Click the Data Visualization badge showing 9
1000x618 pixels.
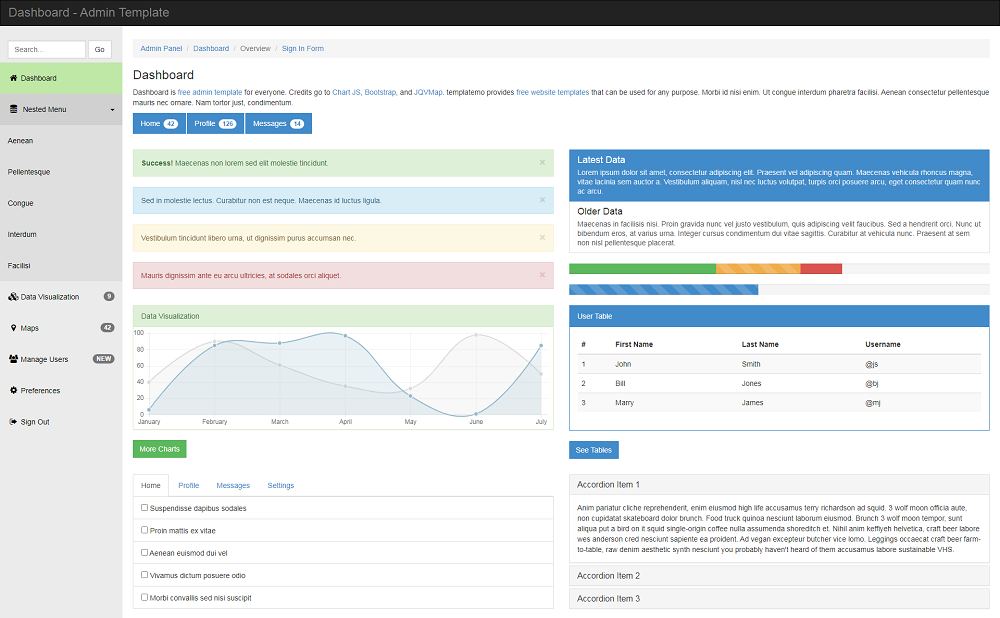tap(109, 297)
